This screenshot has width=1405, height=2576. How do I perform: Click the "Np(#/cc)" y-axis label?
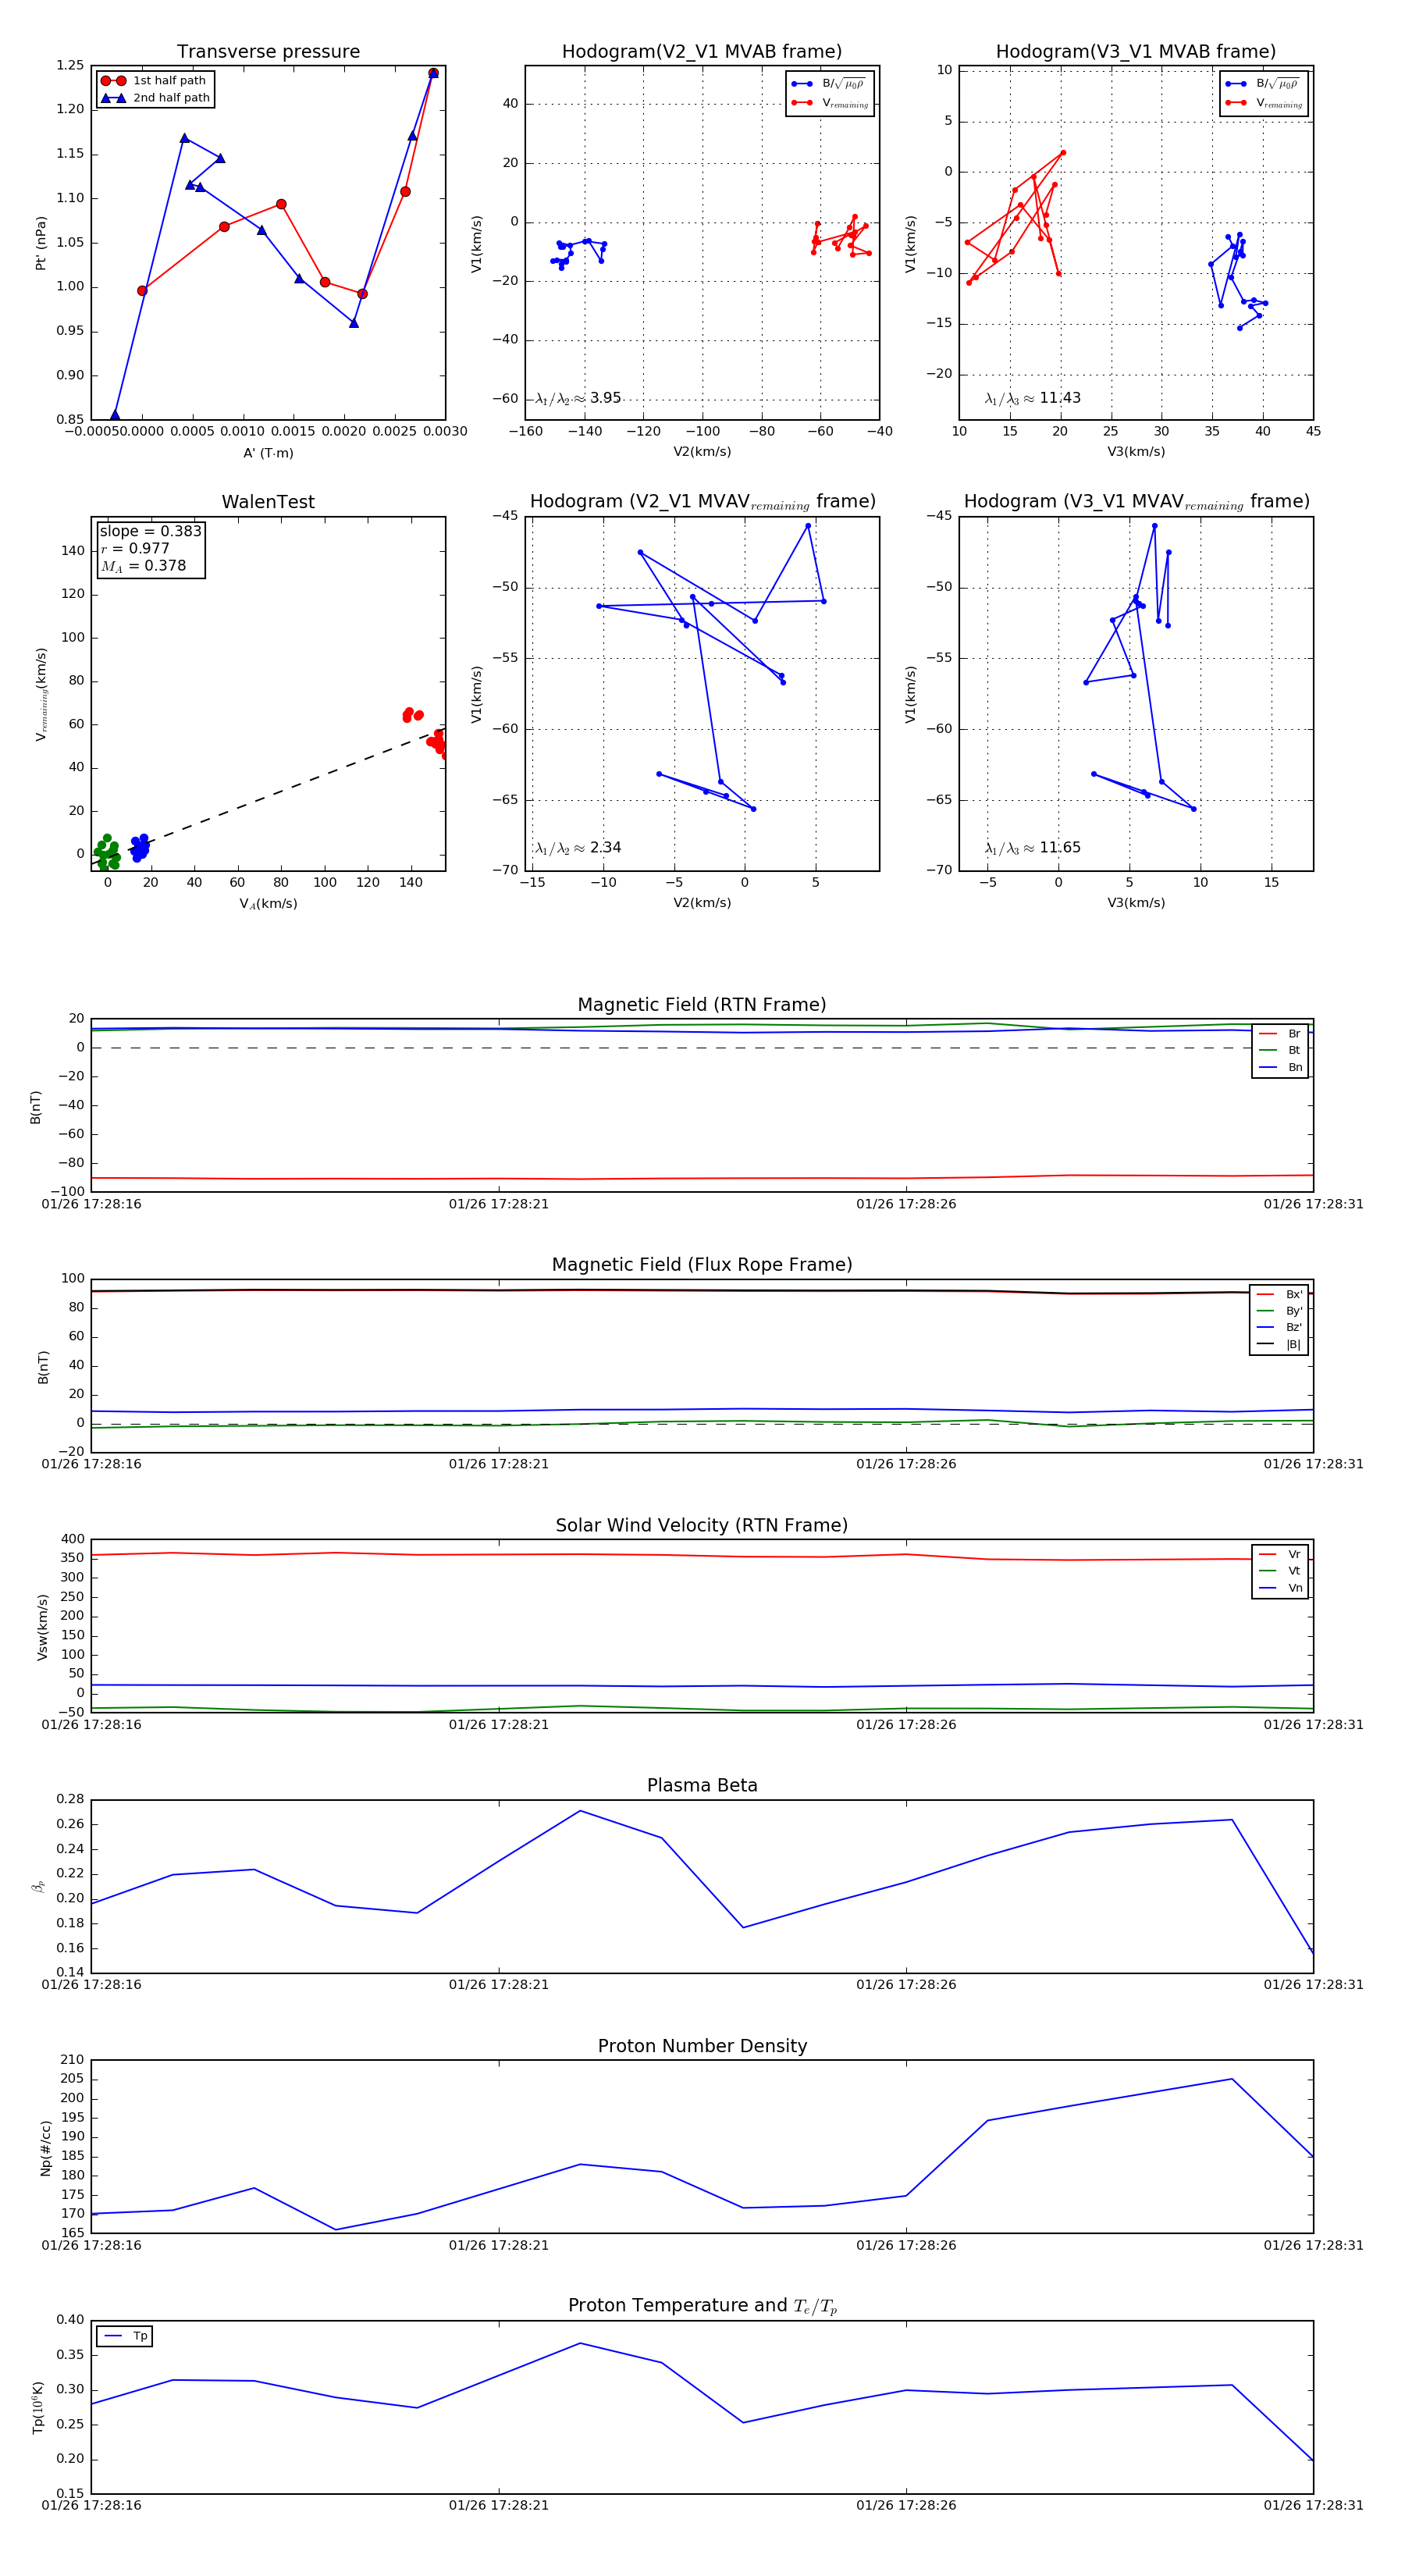pos(45,2148)
